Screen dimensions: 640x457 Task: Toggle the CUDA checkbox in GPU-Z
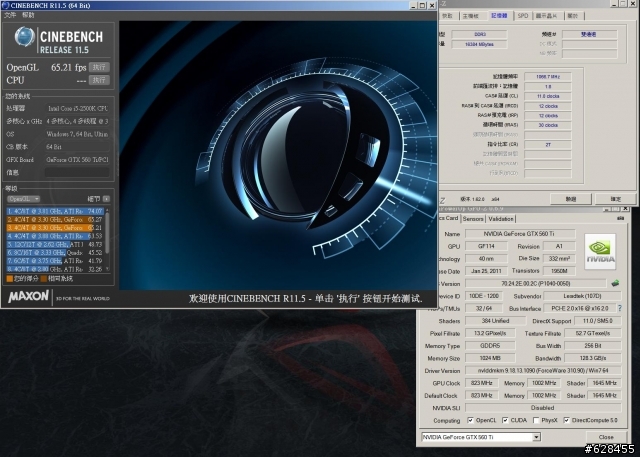click(x=505, y=420)
